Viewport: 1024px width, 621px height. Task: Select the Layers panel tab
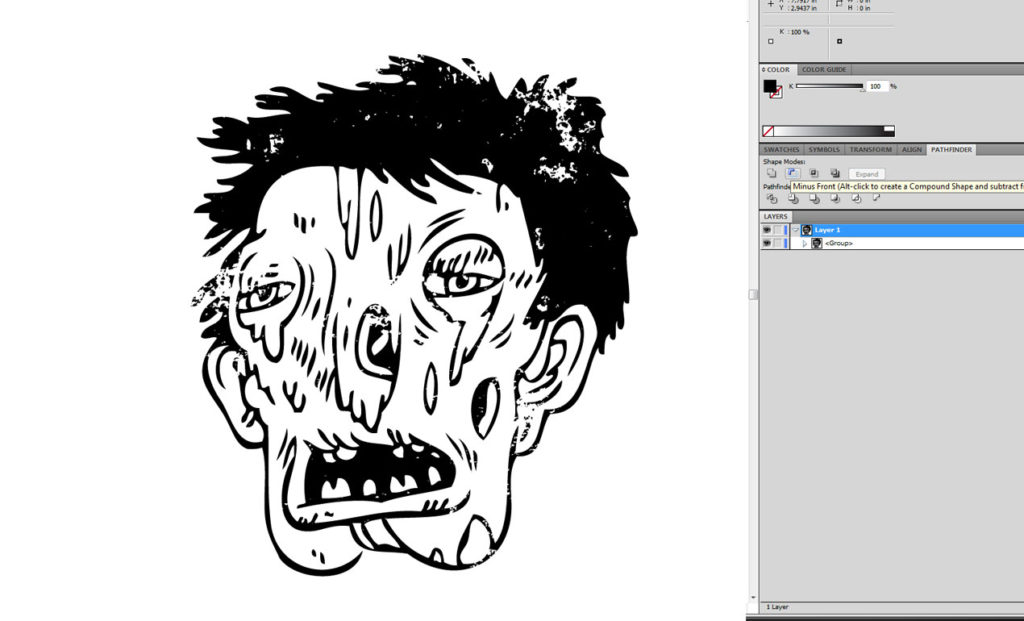tap(775, 216)
